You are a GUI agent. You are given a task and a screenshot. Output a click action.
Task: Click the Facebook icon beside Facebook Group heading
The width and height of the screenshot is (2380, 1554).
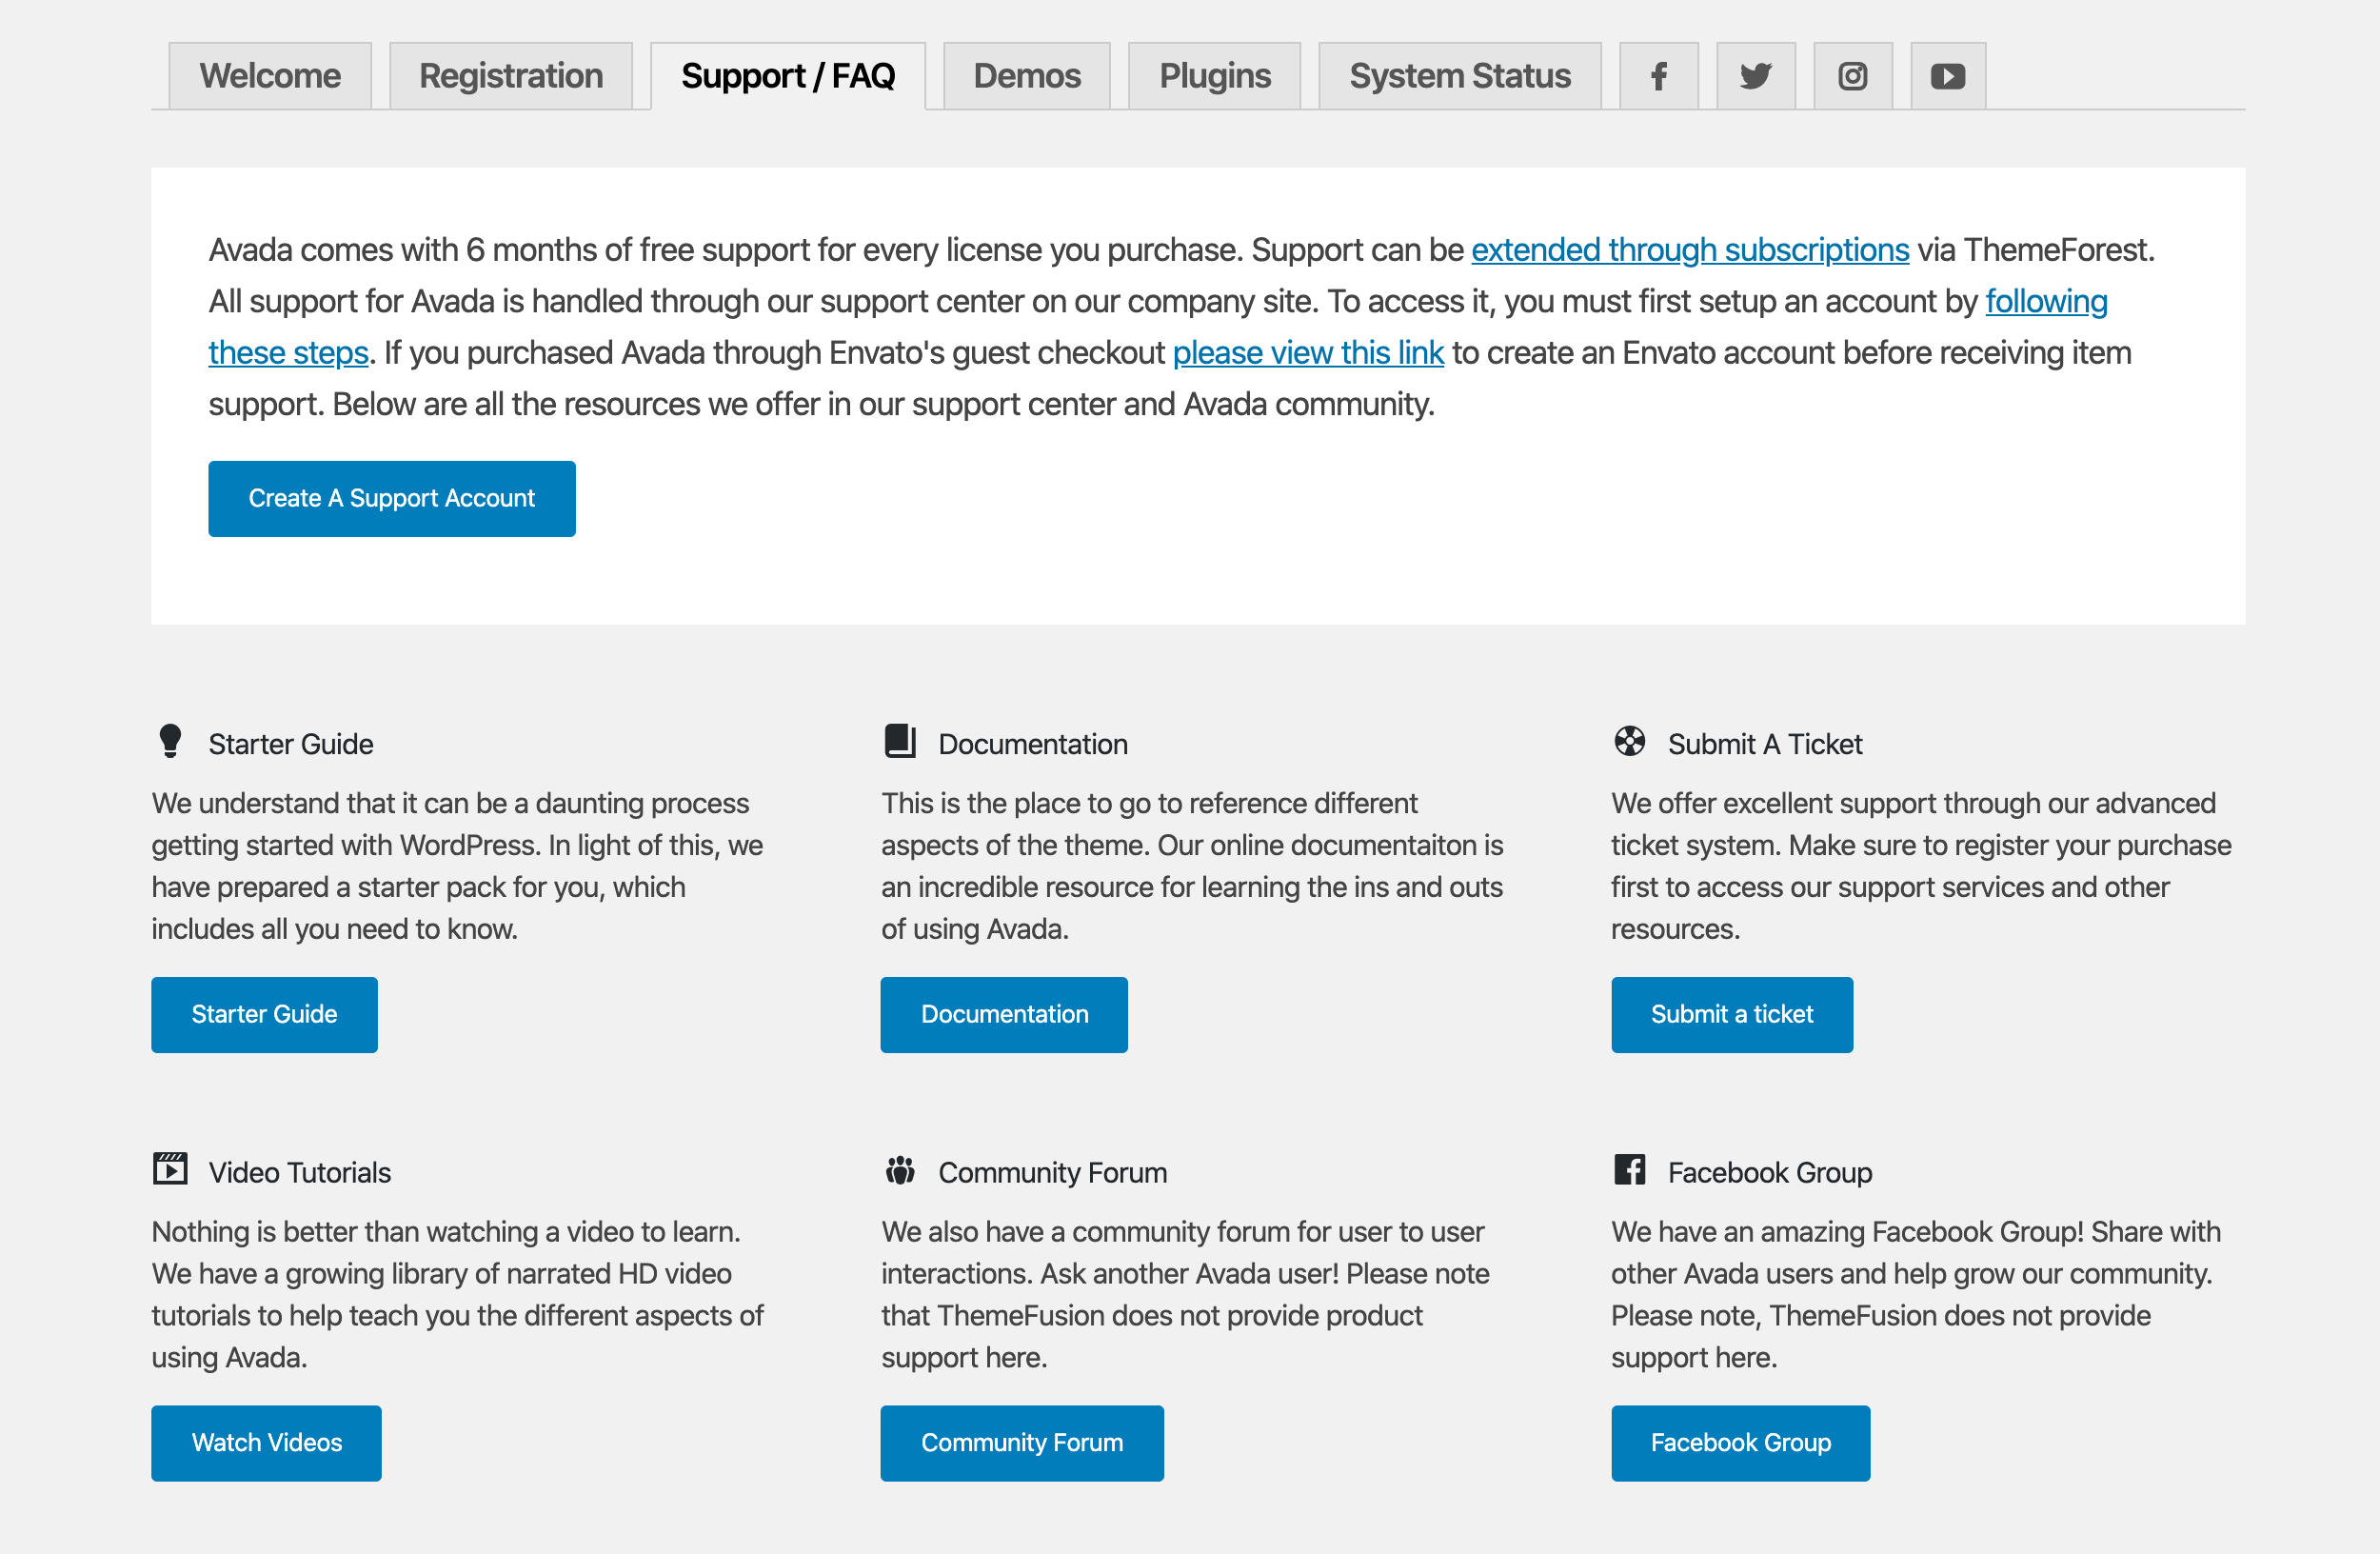point(1630,1169)
